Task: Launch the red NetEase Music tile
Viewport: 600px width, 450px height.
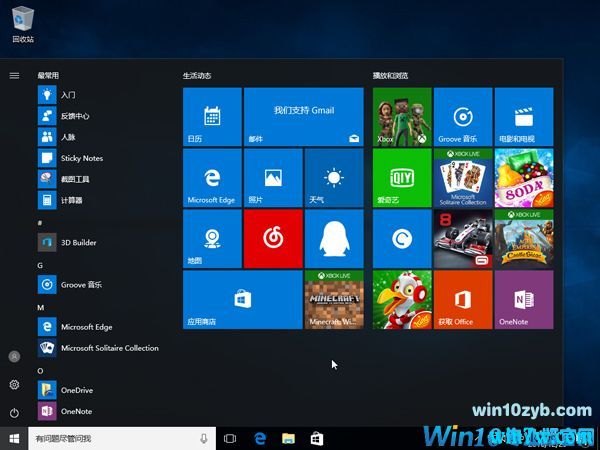Action: point(273,239)
